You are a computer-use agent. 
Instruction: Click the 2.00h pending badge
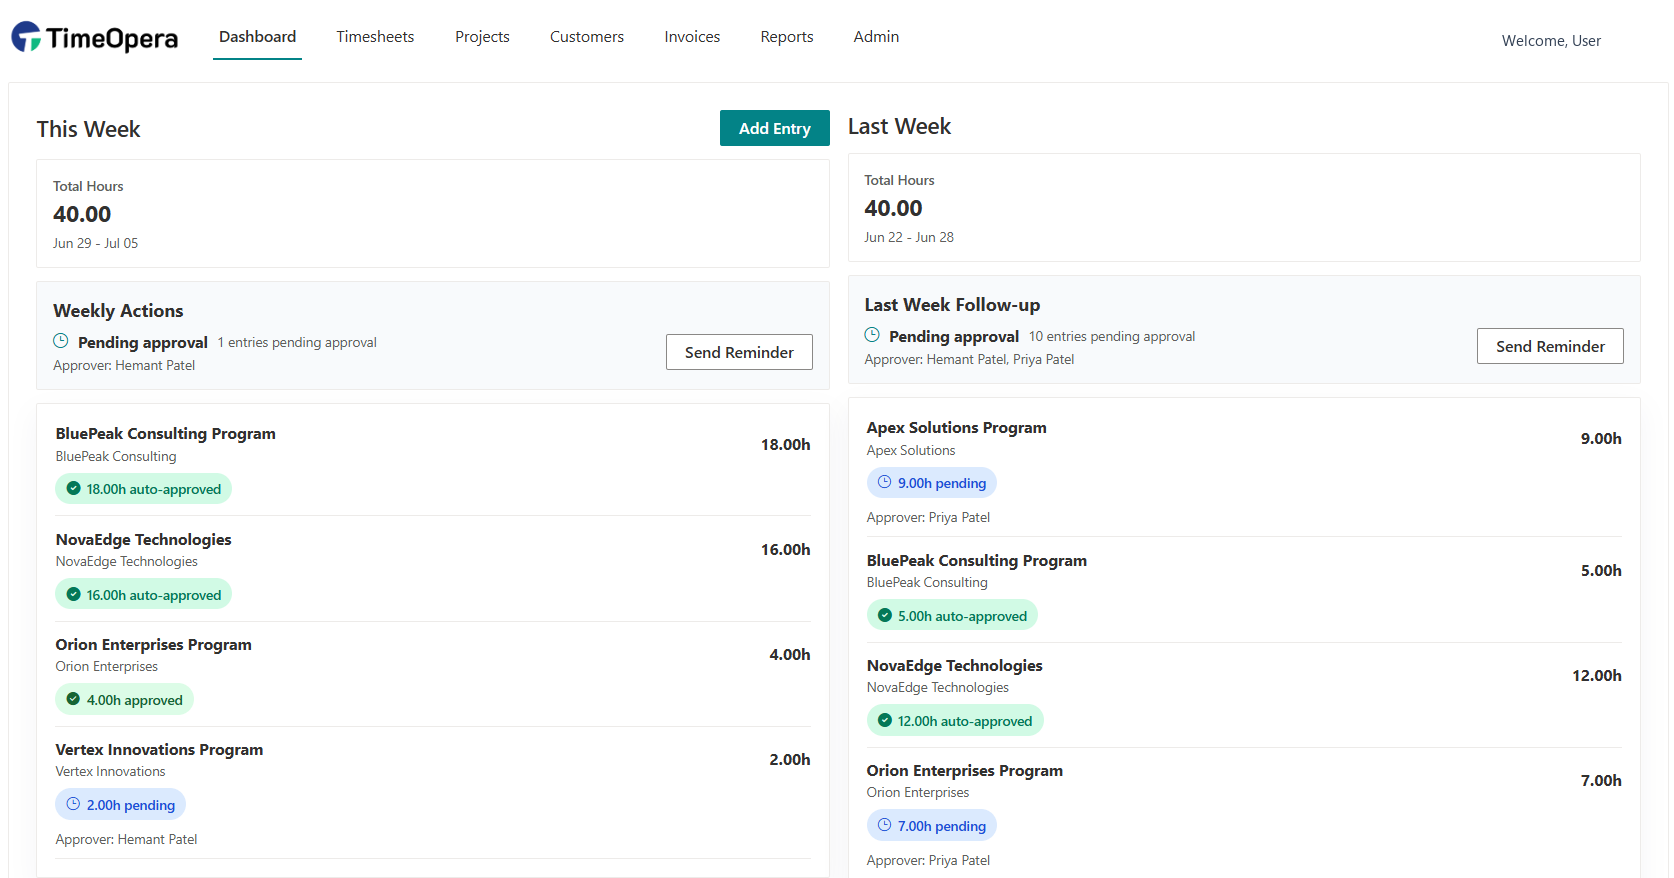coord(120,804)
